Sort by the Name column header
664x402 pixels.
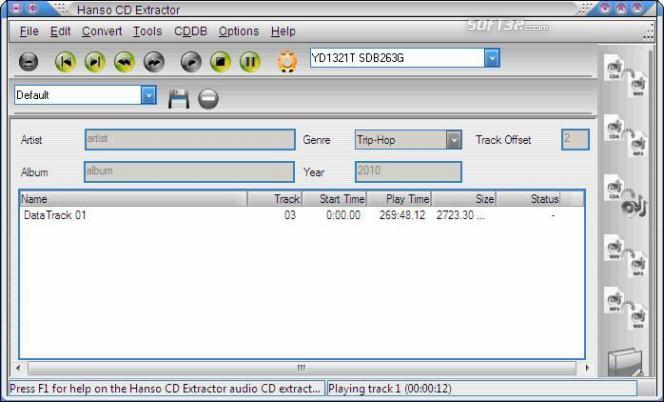[x=133, y=199]
